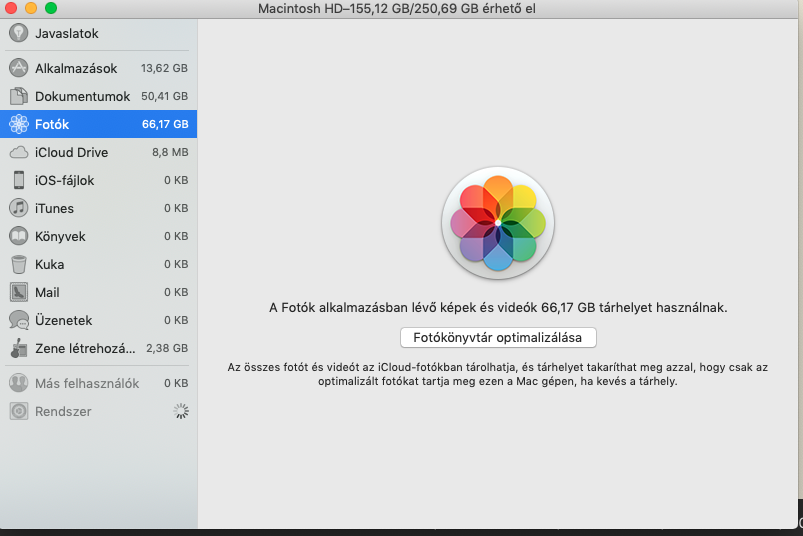This screenshot has height=536, width=803.
Task: Select Zene létrehozá... row
Action: [98, 348]
